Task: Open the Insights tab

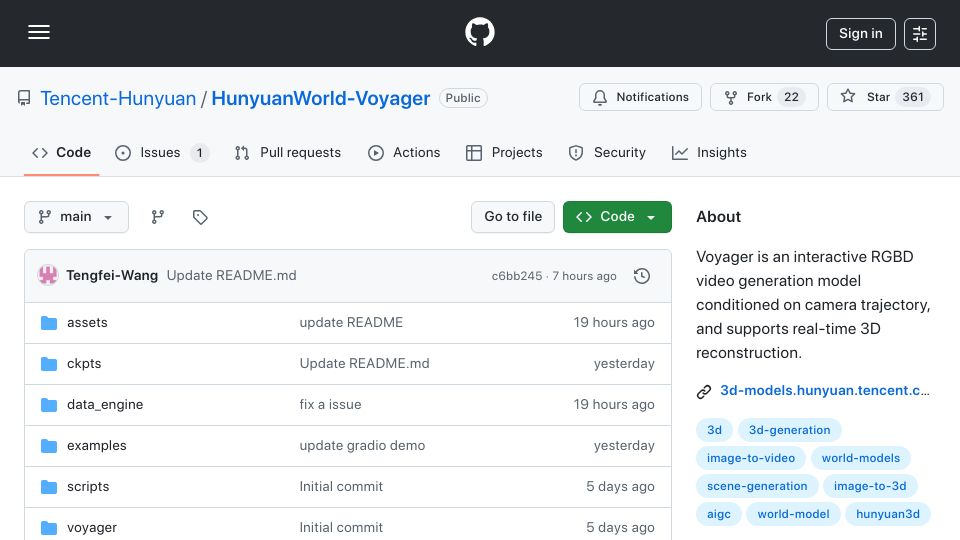Action: tap(709, 152)
